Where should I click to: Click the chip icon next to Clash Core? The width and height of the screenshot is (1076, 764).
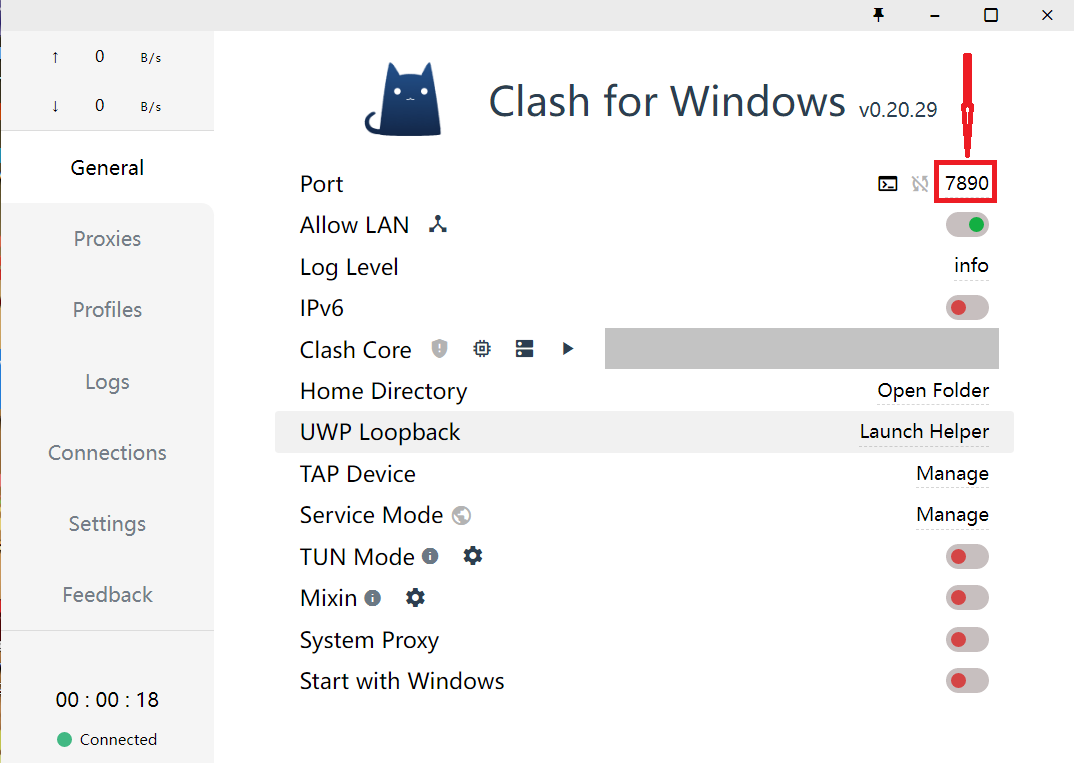[x=482, y=349]
